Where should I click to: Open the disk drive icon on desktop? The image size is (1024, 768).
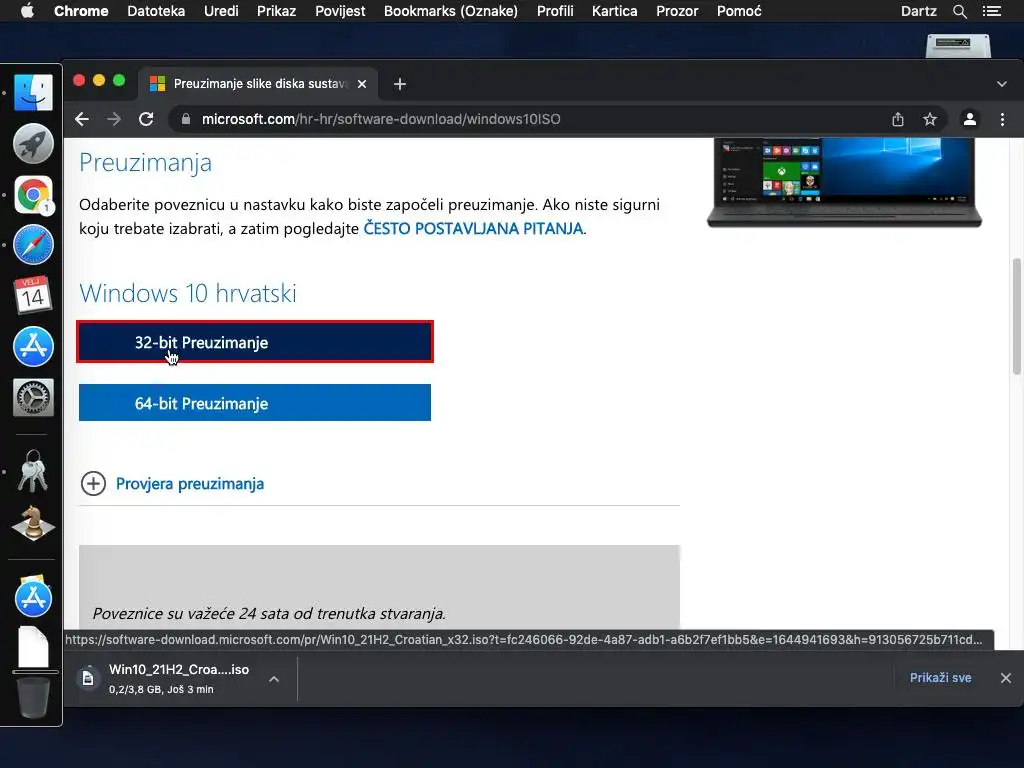click(958, 46)
